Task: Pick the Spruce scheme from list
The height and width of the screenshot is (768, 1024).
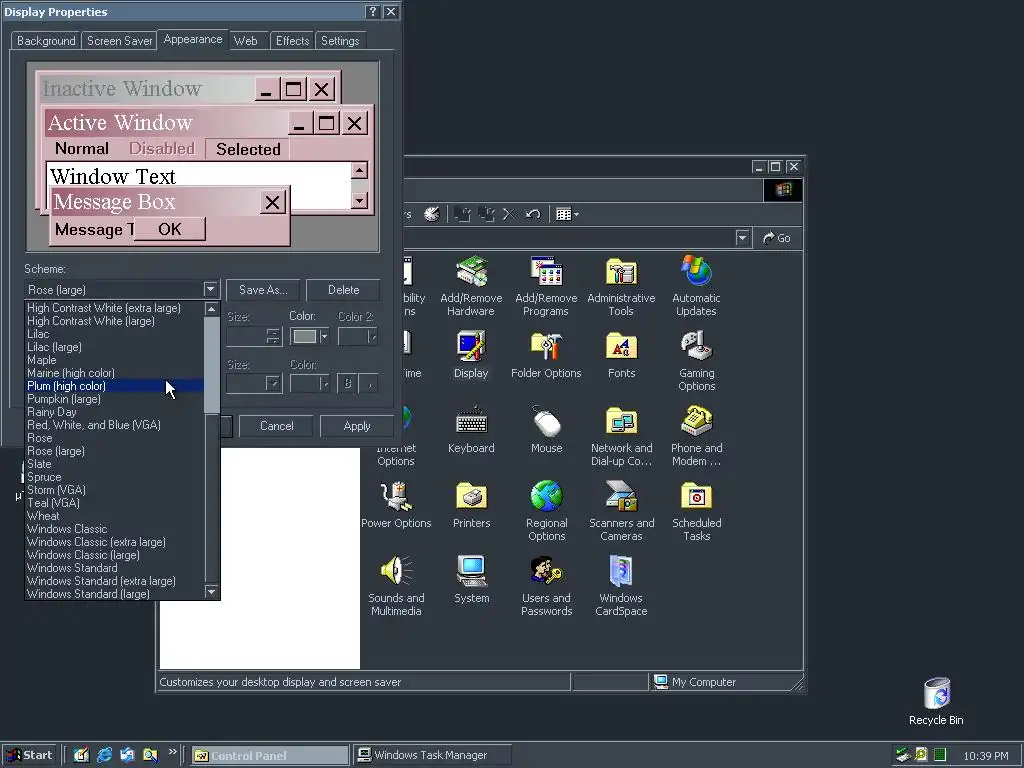Action: 114,477
